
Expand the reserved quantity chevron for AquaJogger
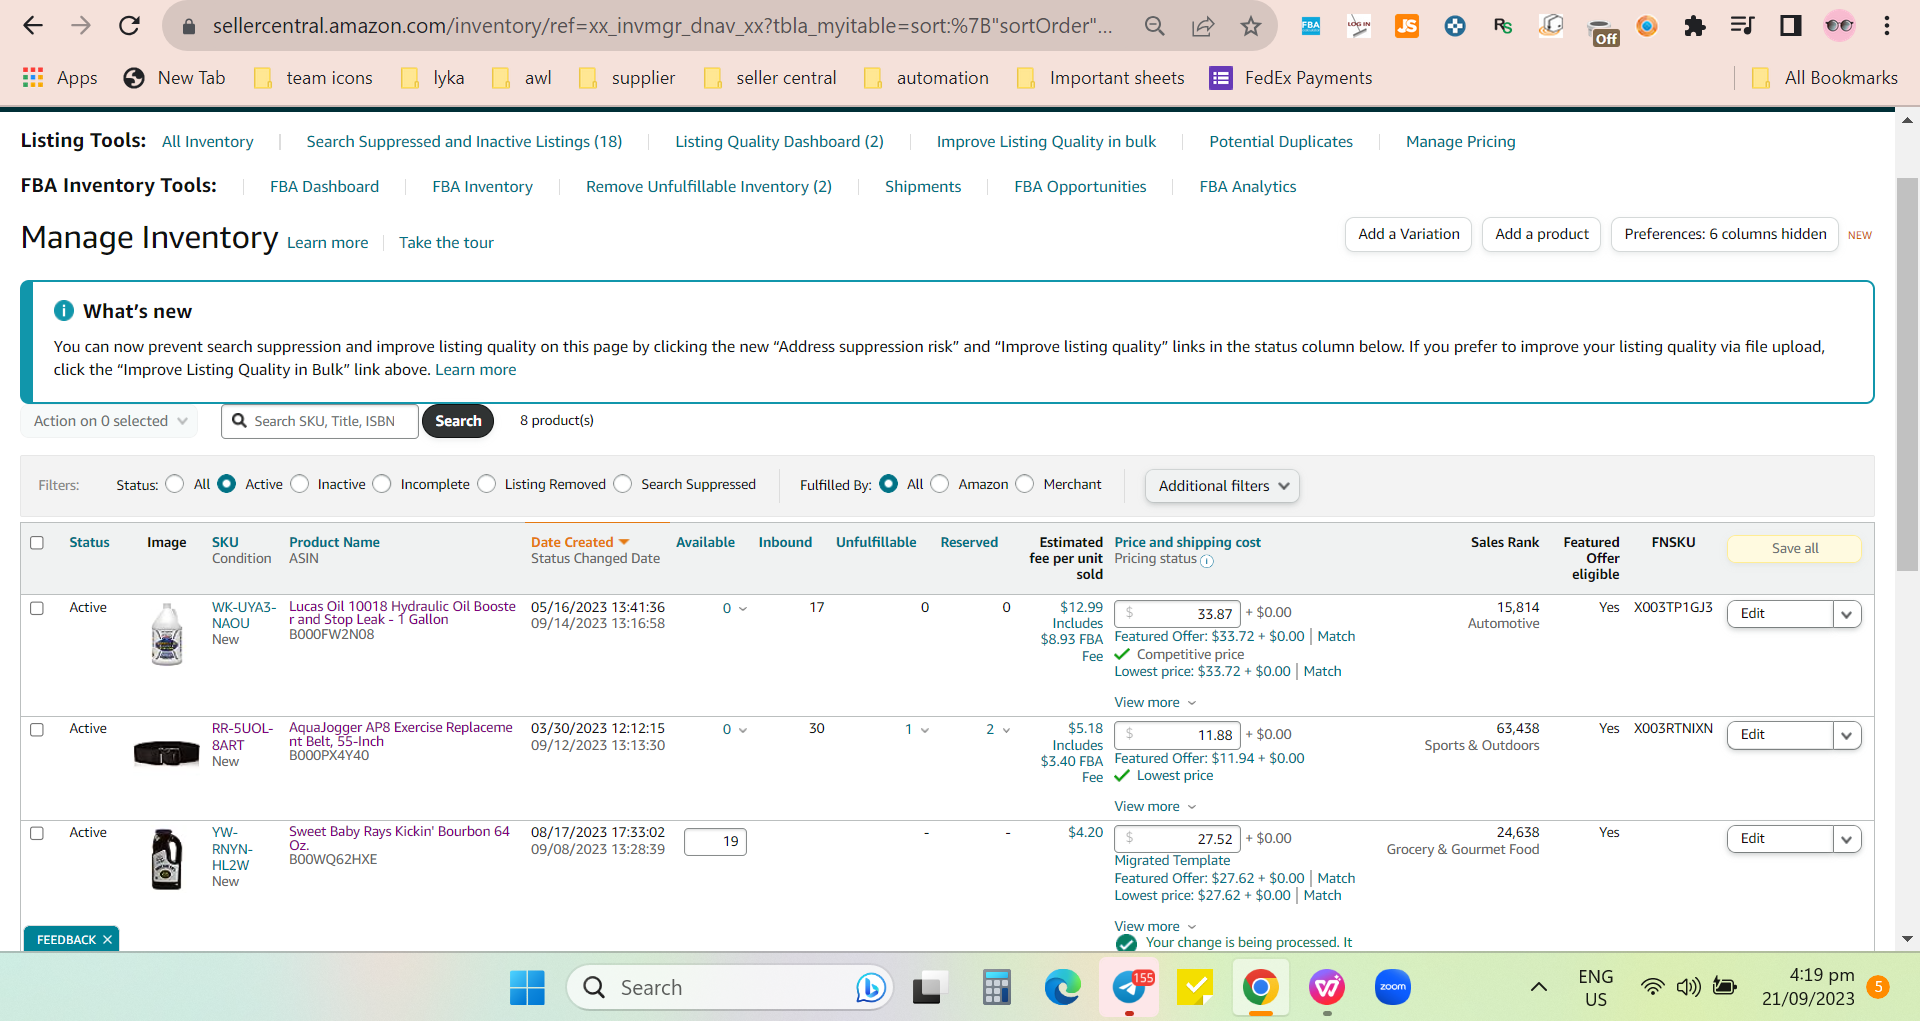1006,730
